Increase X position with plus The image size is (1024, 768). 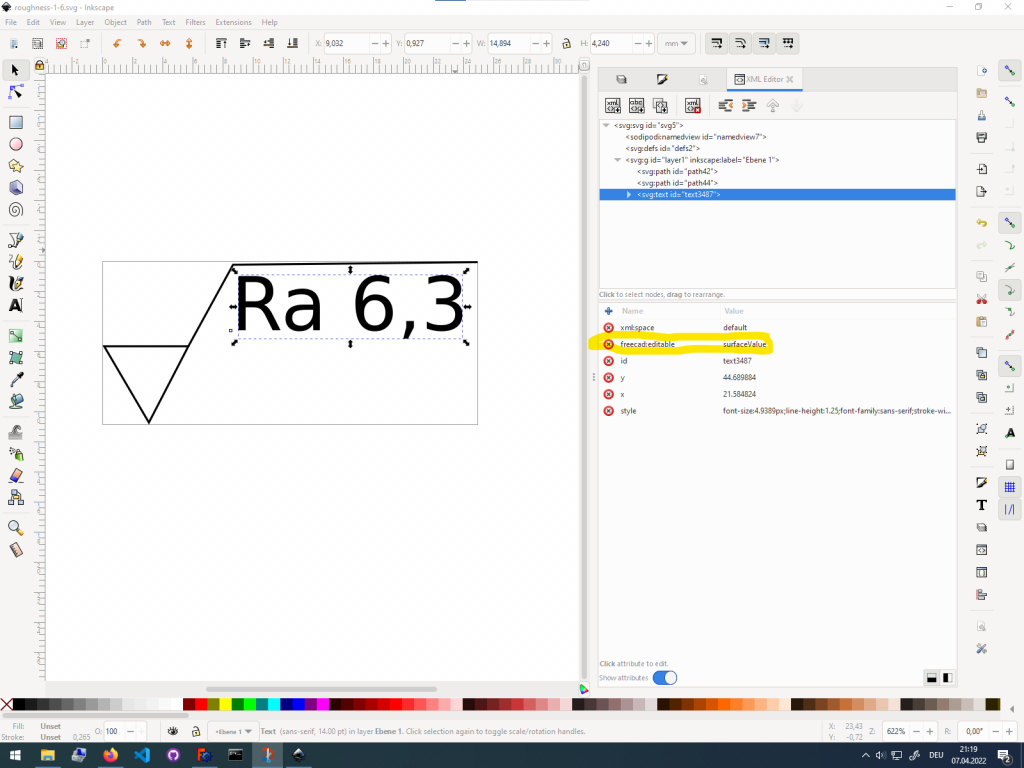pos(386,43)
